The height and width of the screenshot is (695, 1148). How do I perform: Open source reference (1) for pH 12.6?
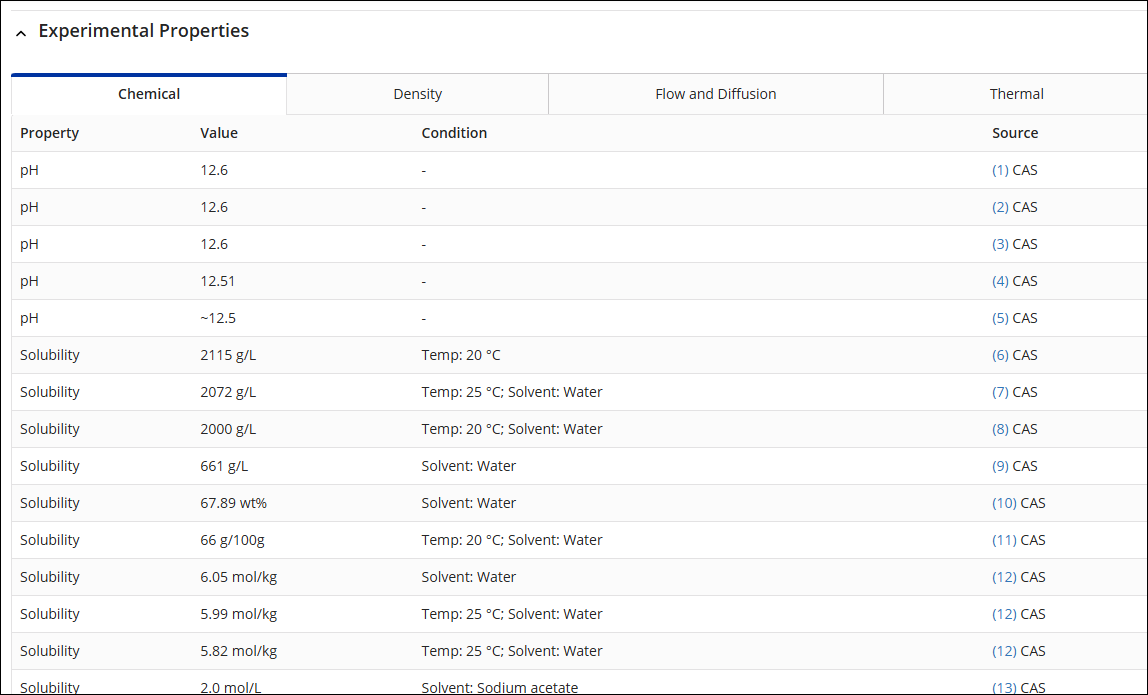coord(1000,170)
